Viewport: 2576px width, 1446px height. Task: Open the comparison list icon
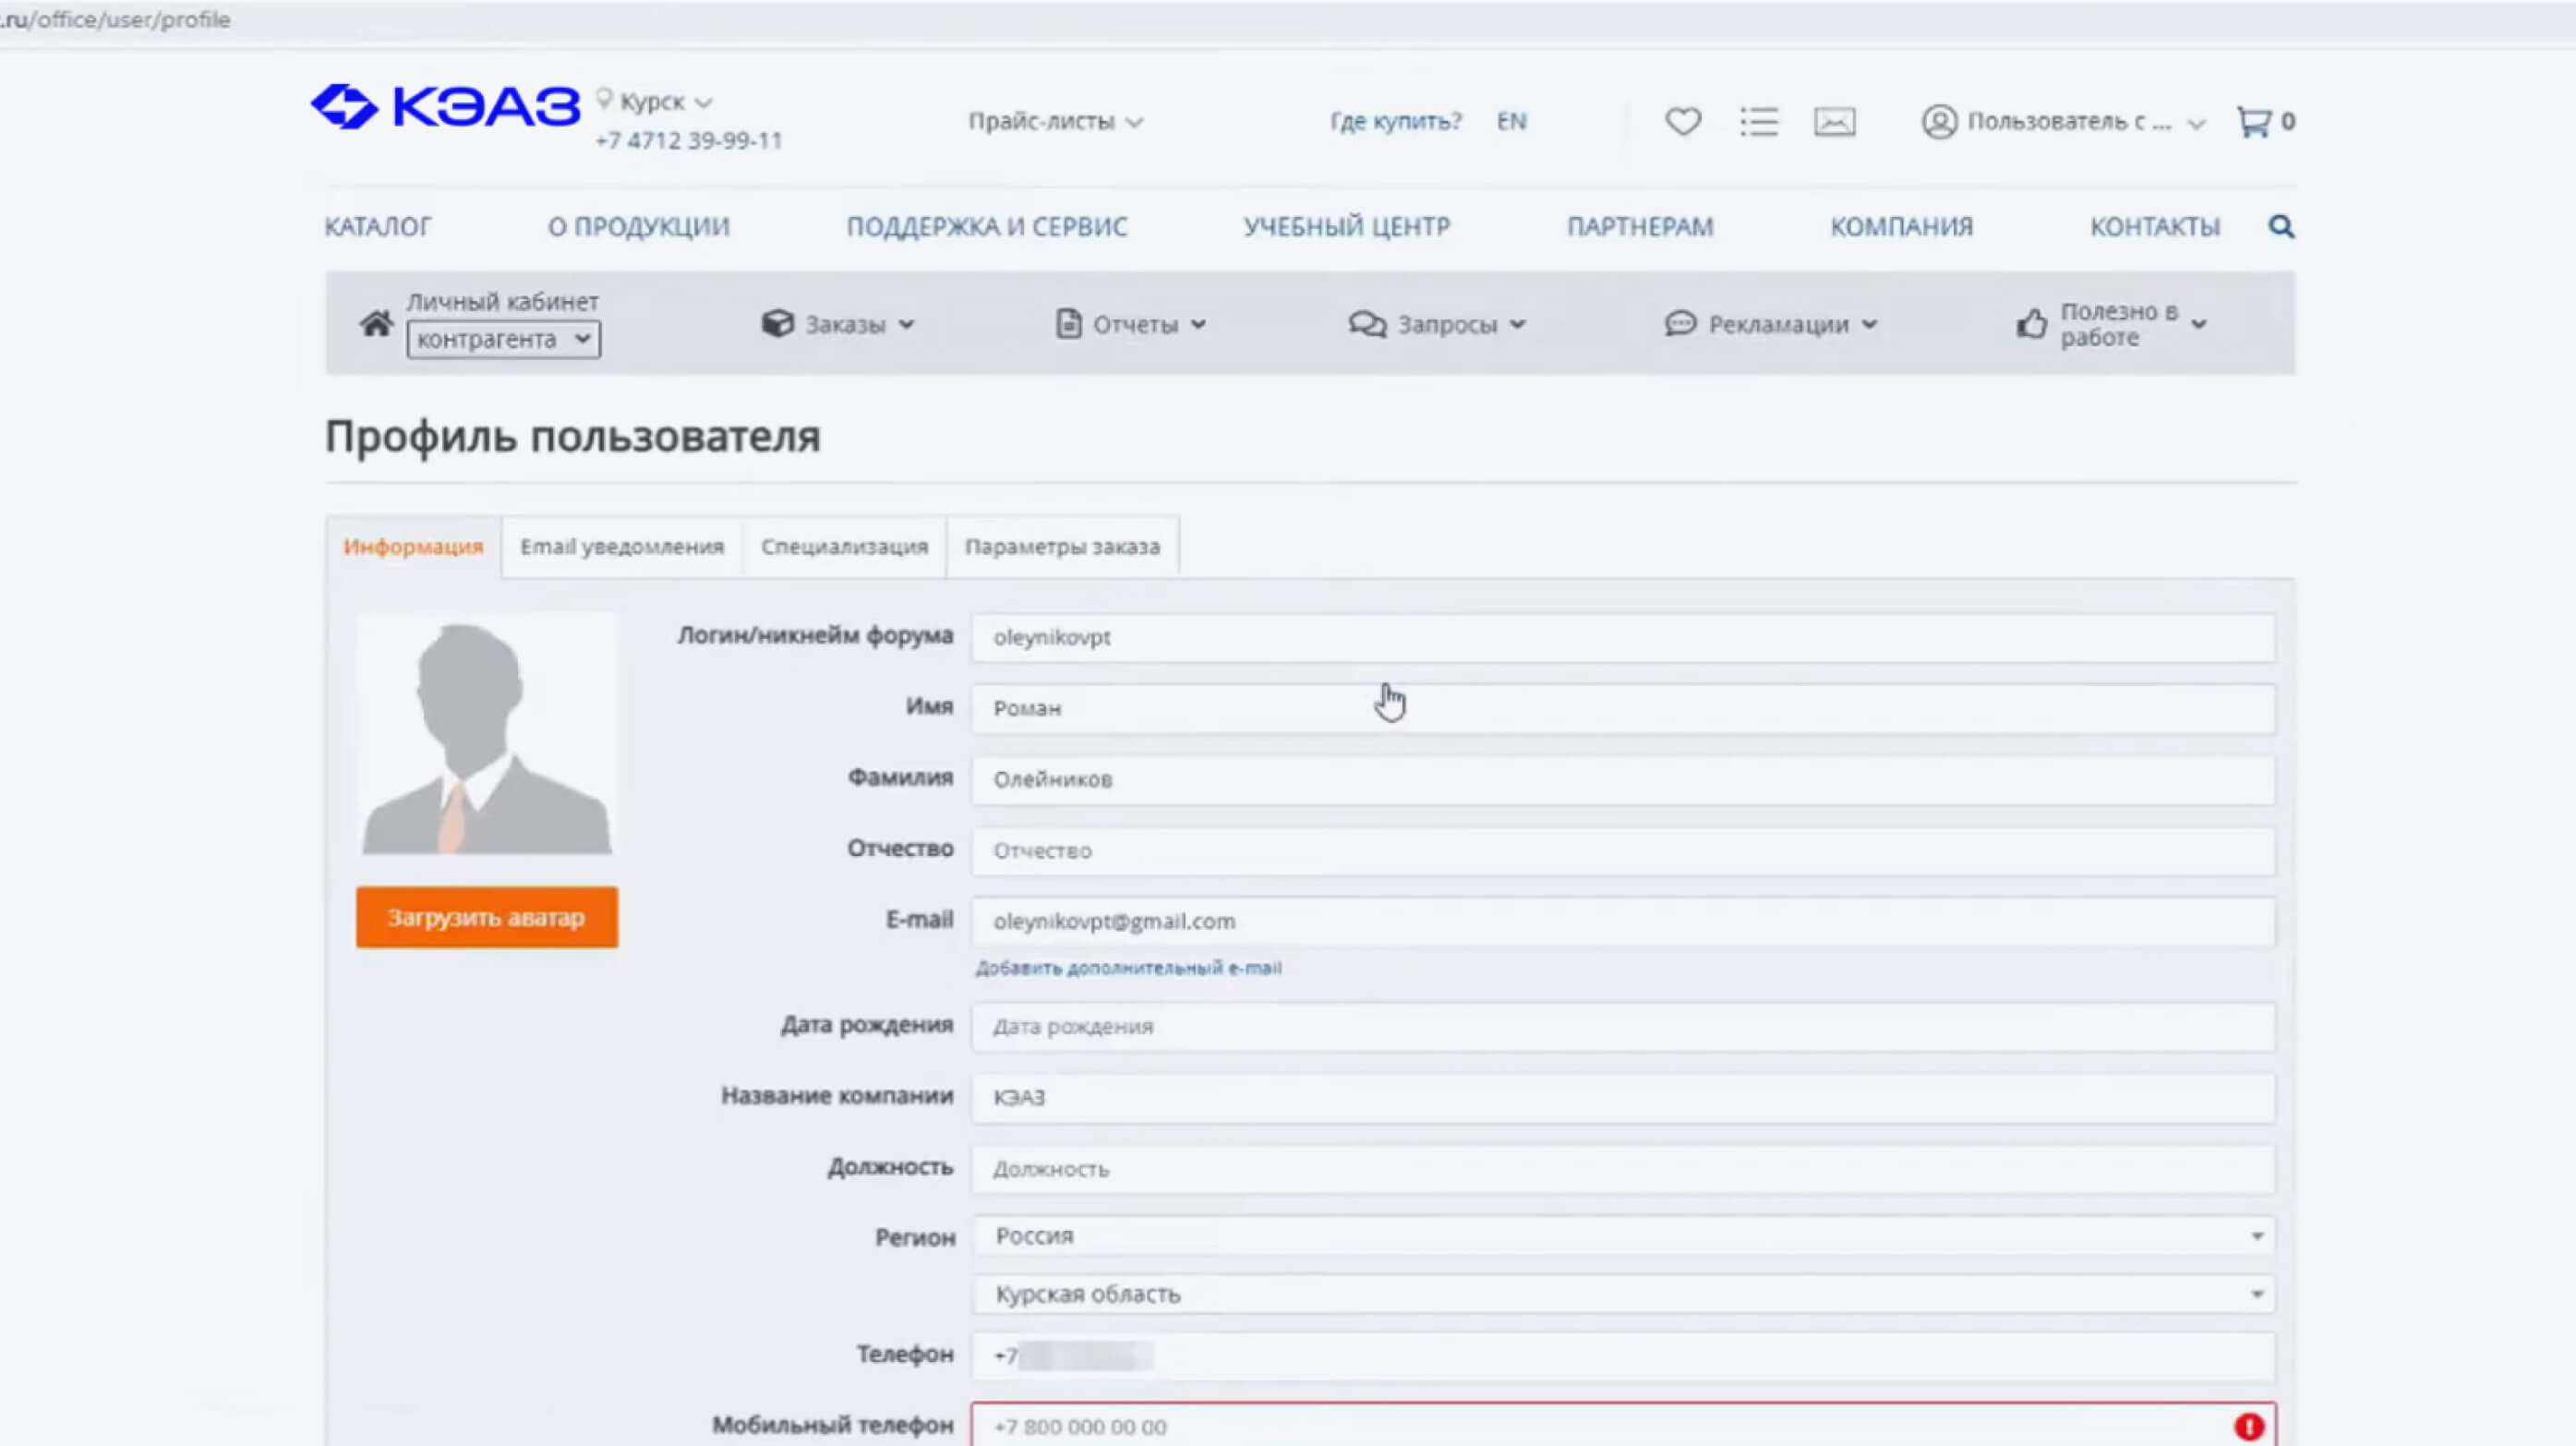[x=1758, y=122]
